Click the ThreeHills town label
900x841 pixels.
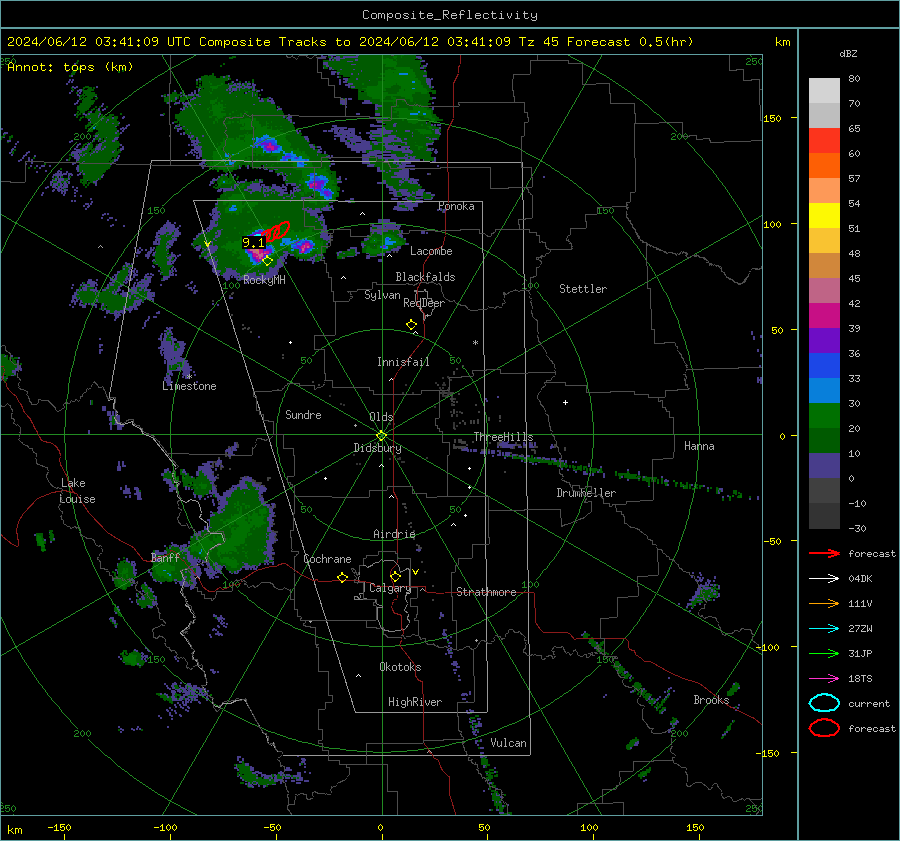click(503, 437)
